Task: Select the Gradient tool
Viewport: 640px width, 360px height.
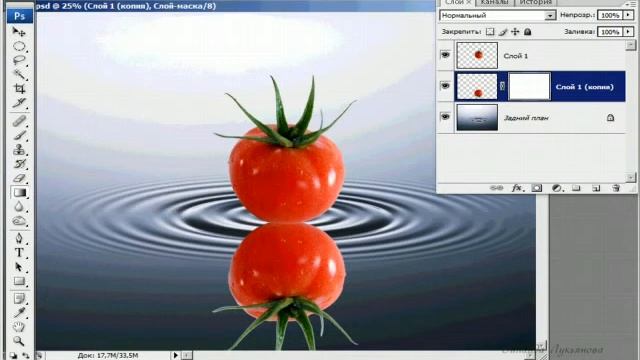Action: (x=19, y=192)
